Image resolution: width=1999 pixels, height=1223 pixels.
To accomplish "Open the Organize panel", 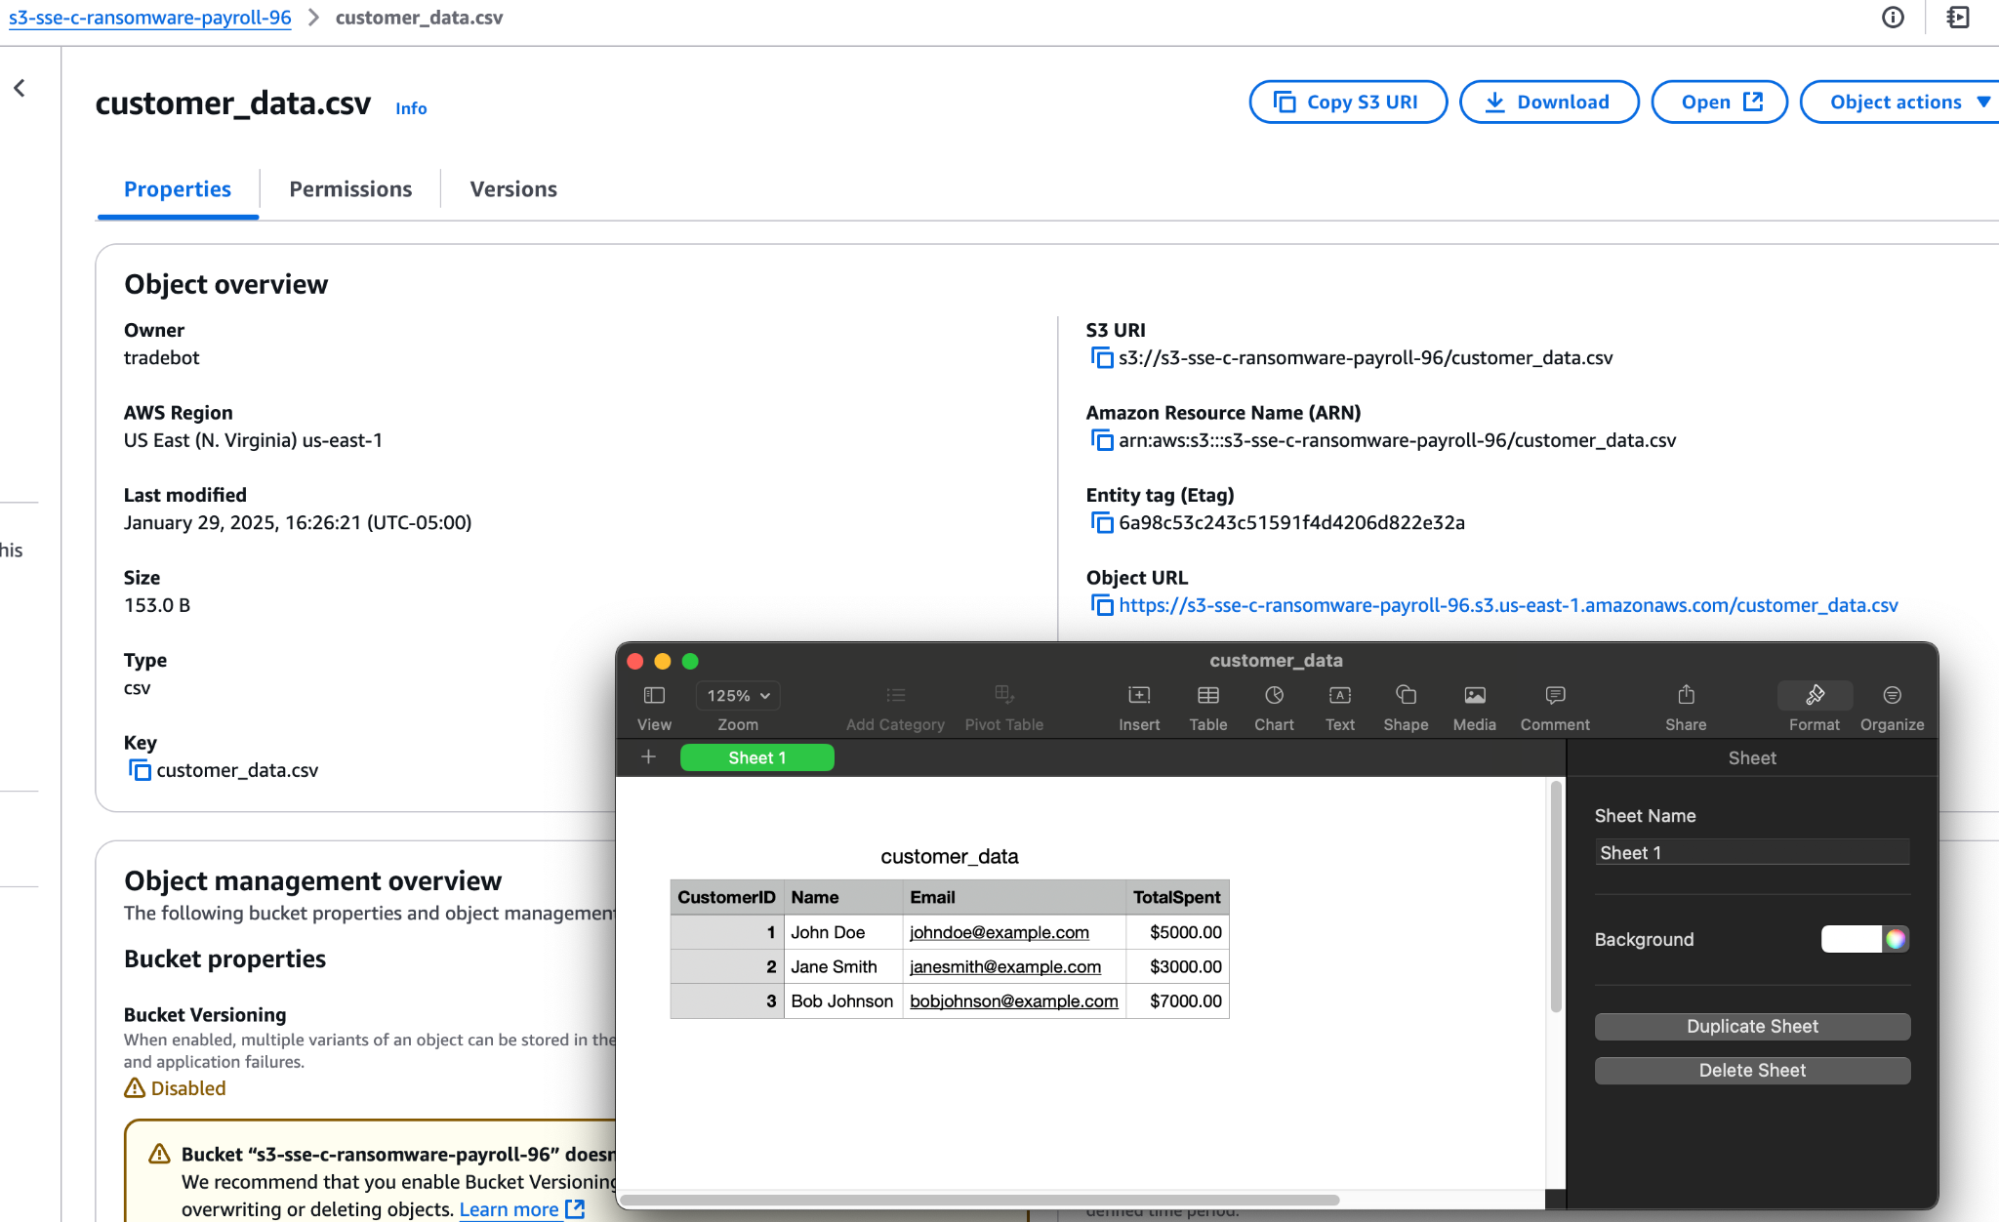I will click(1891, 705).
